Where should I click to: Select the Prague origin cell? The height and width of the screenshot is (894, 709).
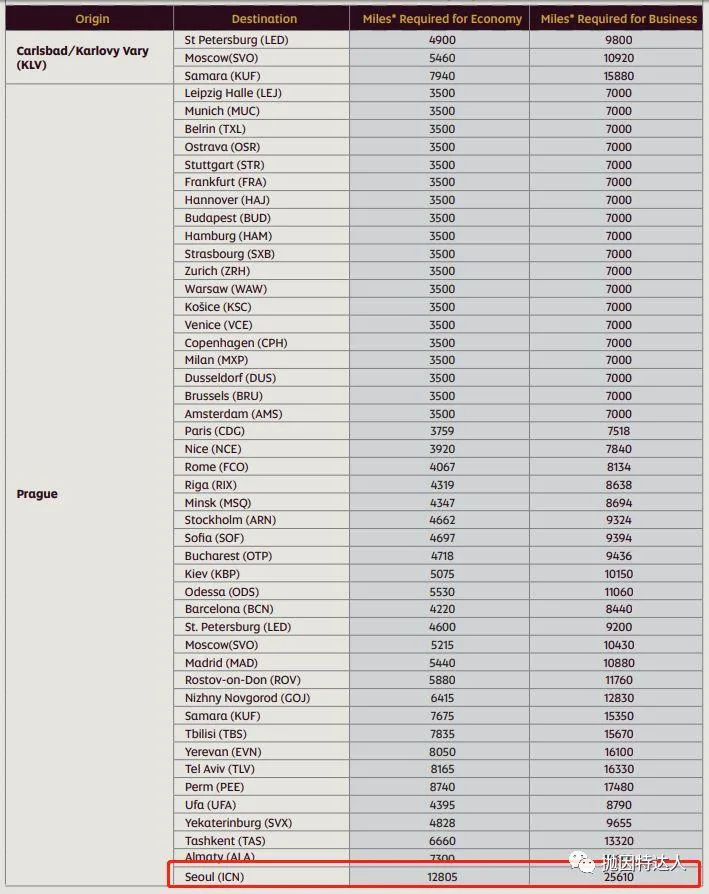(x=37, y=494)
